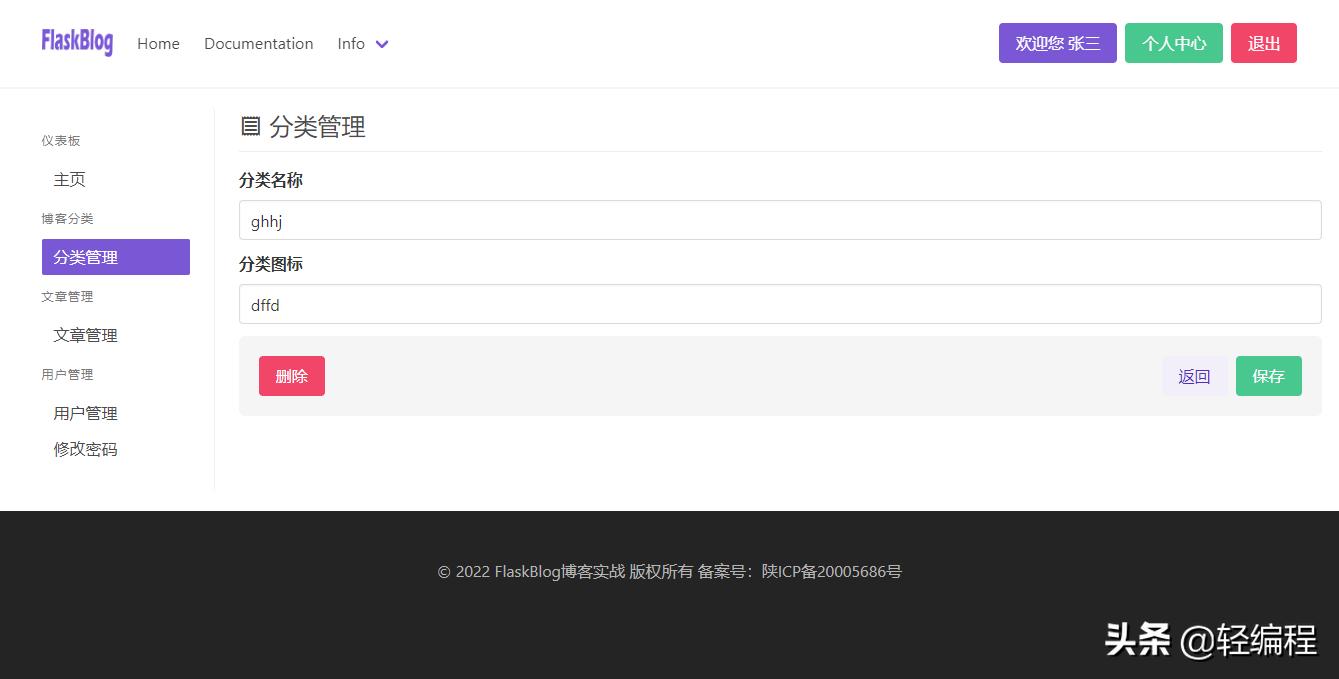
Task: Click the FlaskBlog logo
Action: pos(77,42)
